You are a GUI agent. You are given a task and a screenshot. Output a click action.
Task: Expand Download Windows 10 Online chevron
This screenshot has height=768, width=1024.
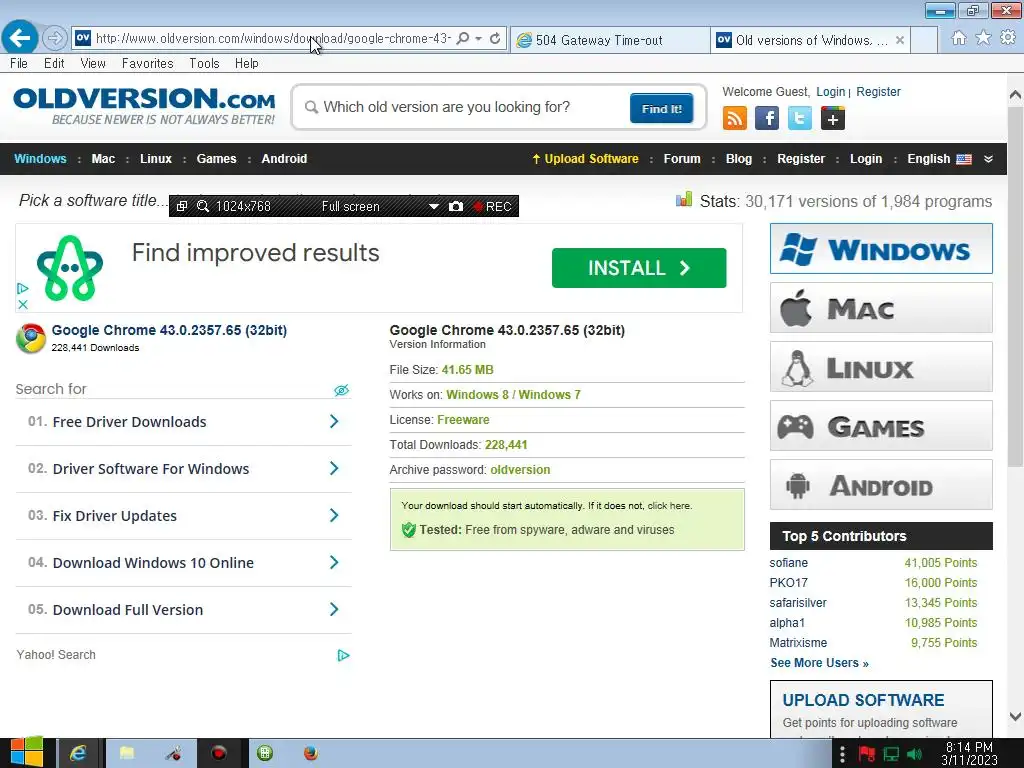click(x=334, y=562)
